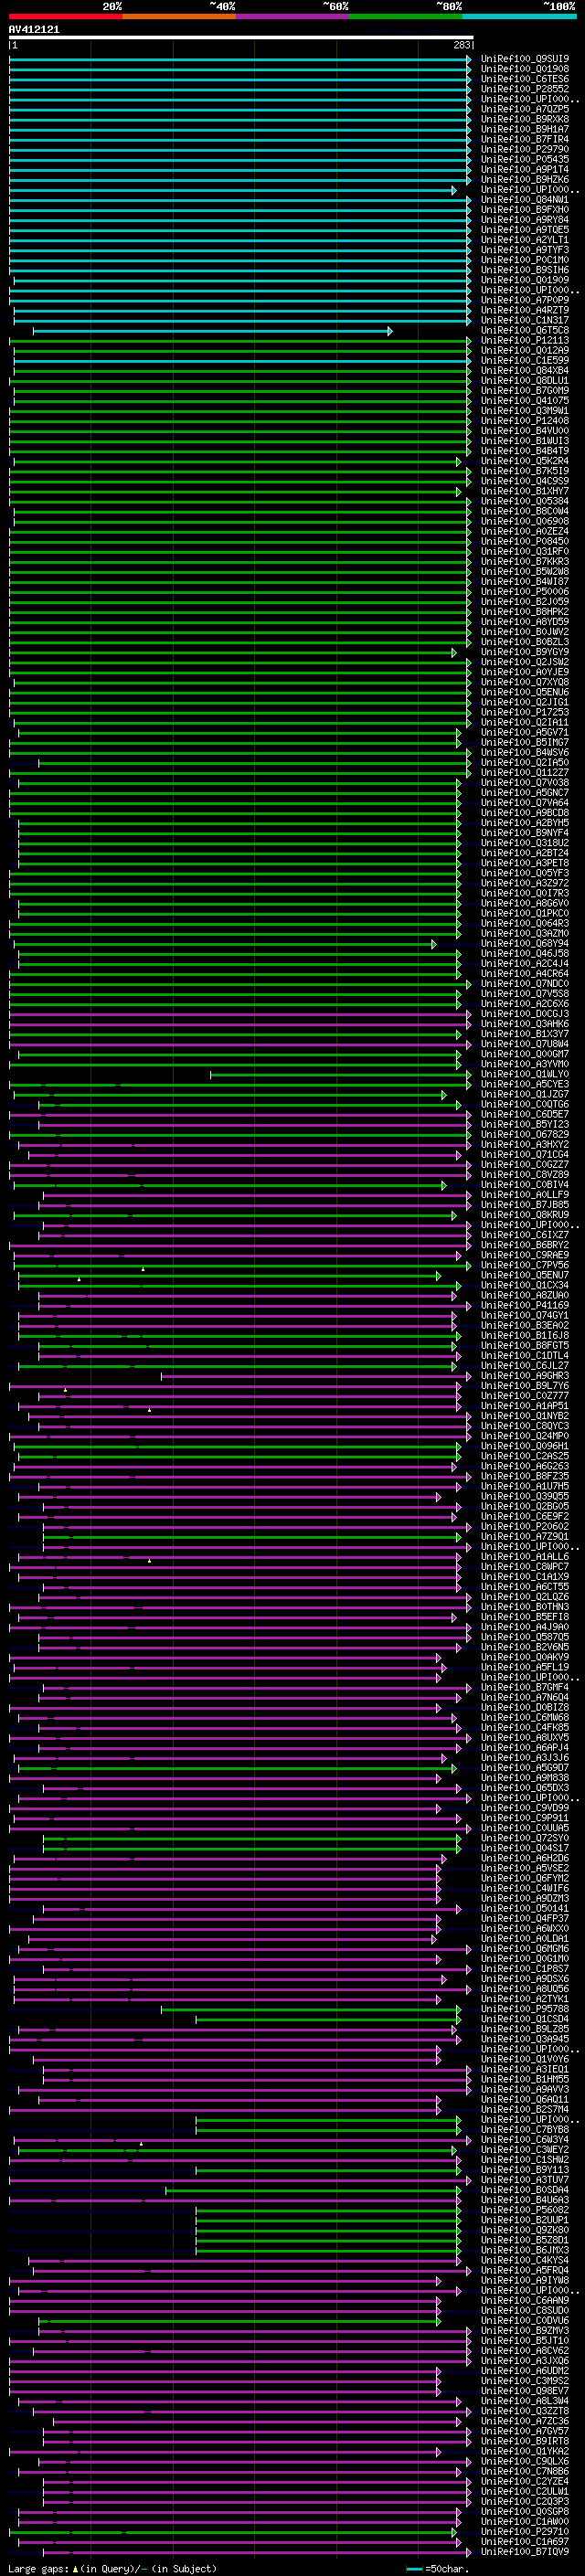Viewport: 585px width, 2576px height.
Task: Open hit UniRef100_B0THN3
Action: pyautogui.click(x=525, y=1607)
